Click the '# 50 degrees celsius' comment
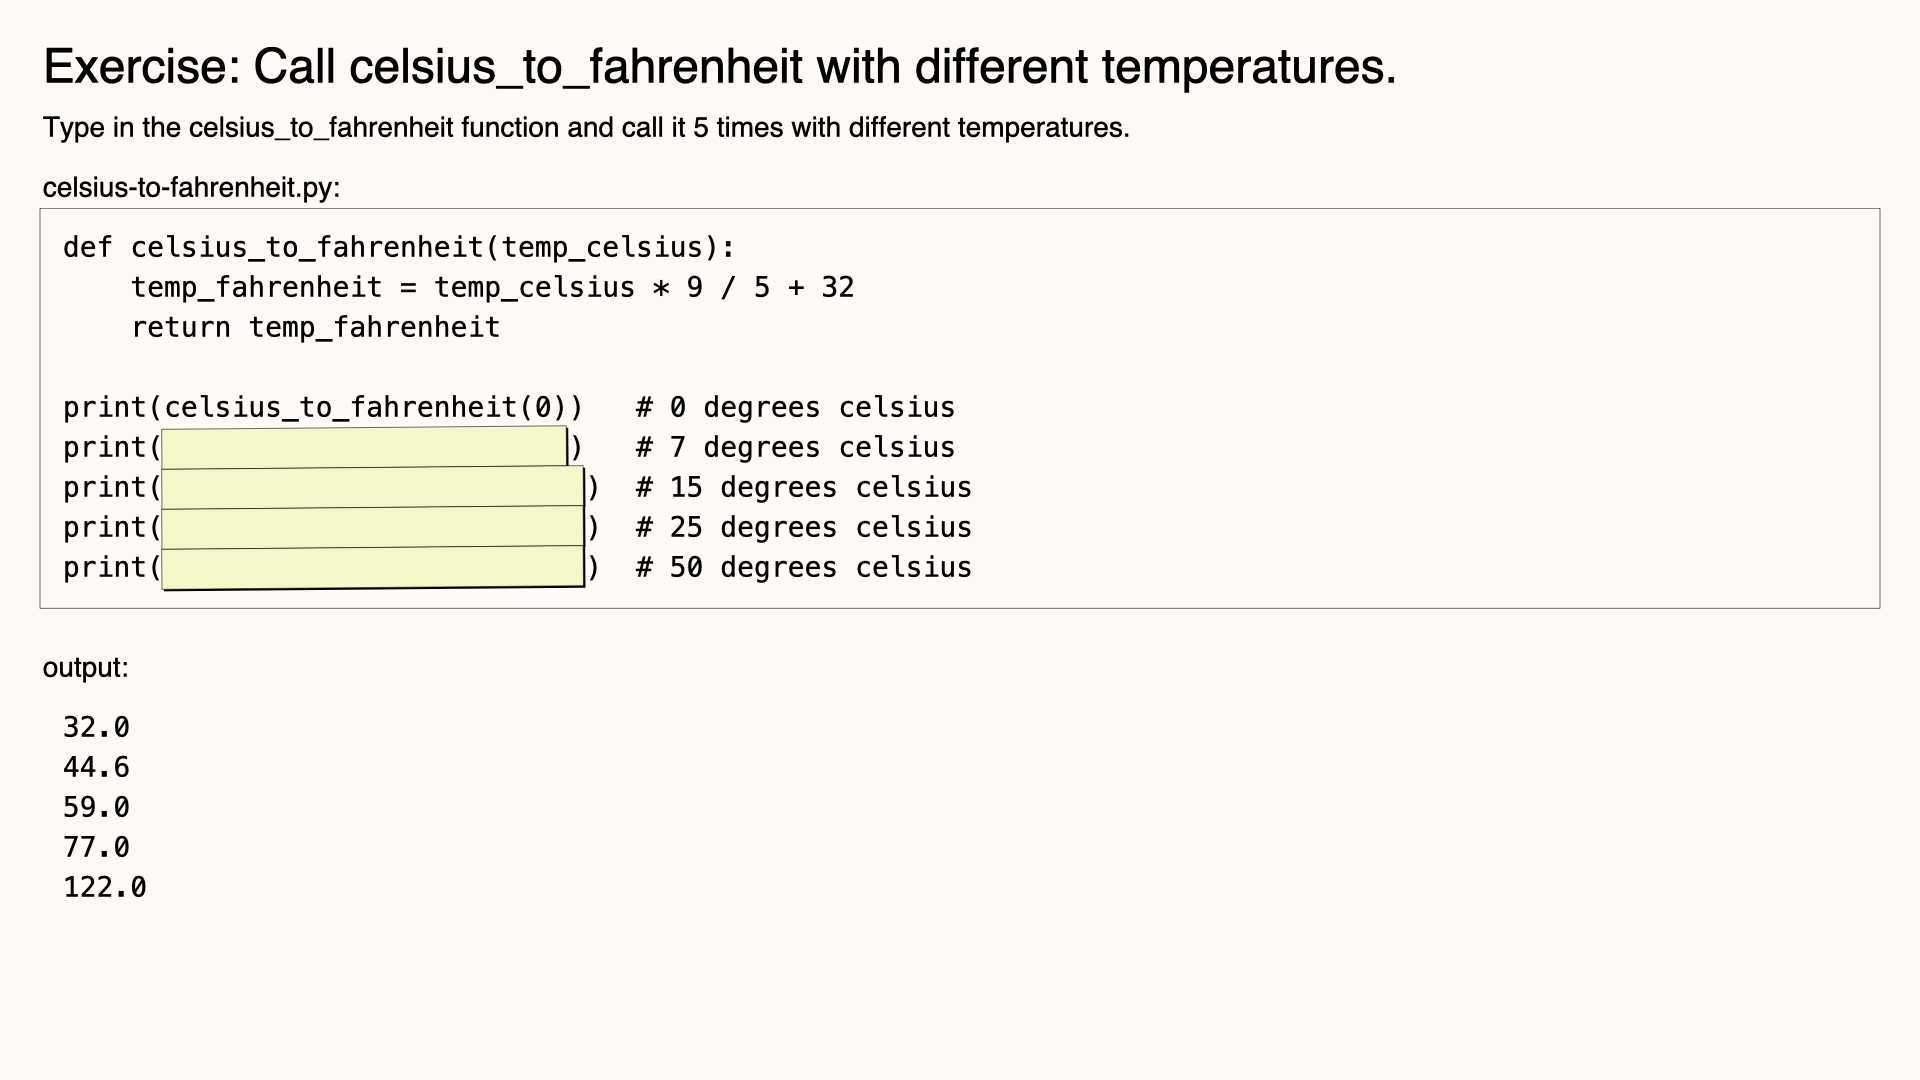 [x=804, y=567]
